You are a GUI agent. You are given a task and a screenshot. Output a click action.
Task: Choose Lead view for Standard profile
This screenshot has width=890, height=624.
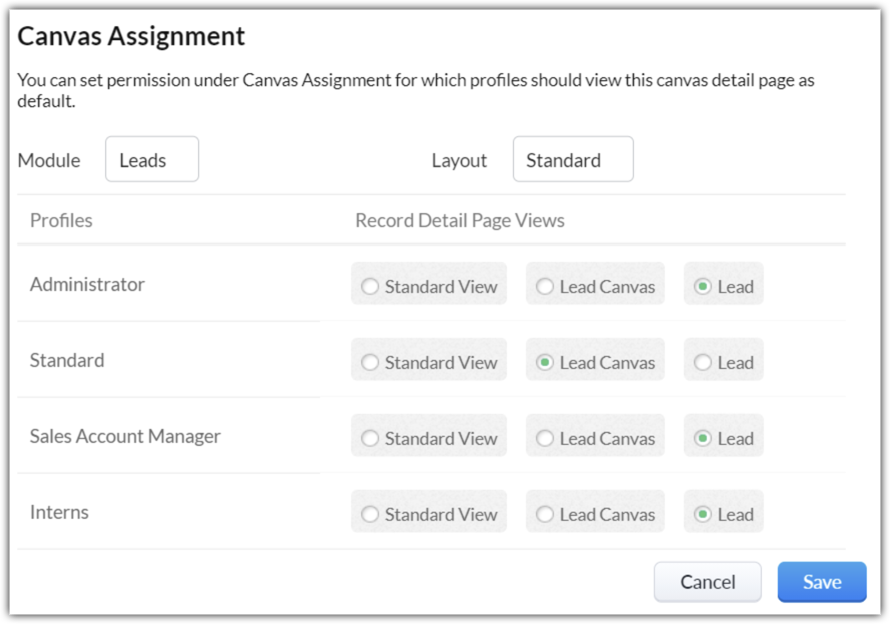[x=703, y=363]
